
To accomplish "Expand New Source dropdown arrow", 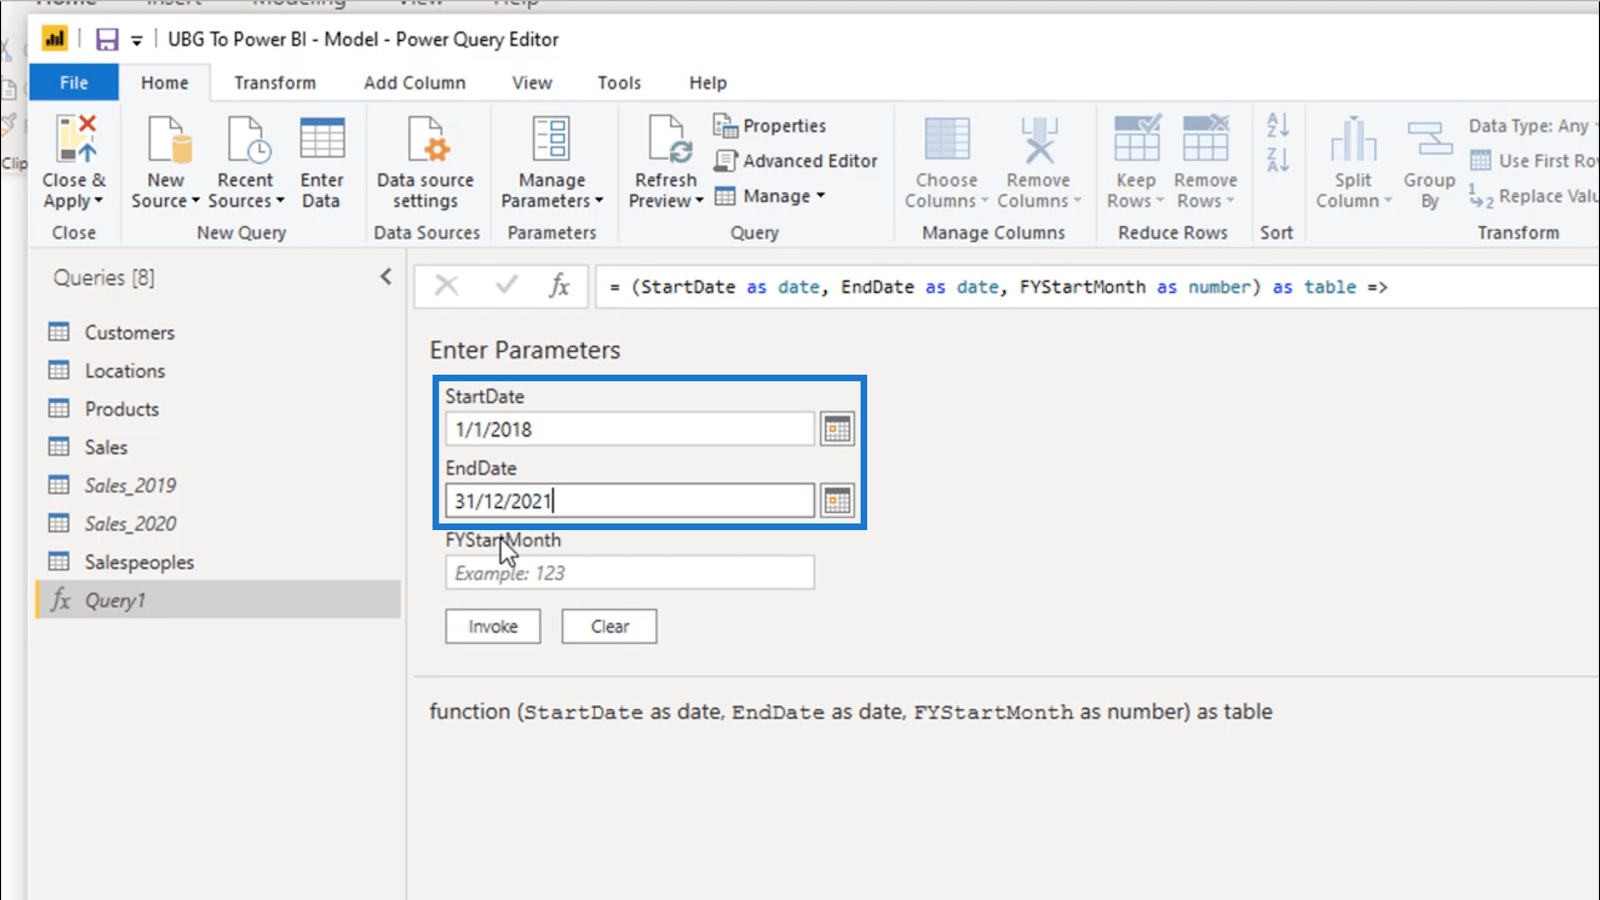I will [x=195, y=201].
